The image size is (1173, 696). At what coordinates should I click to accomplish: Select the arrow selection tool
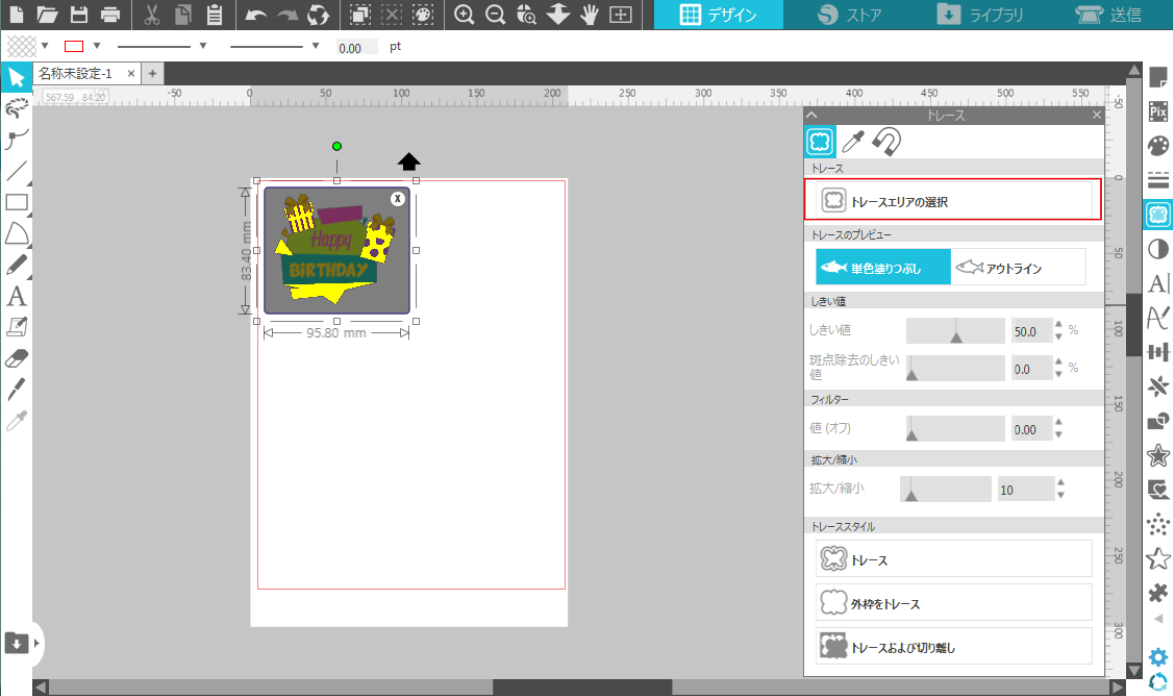coord(16,77)
